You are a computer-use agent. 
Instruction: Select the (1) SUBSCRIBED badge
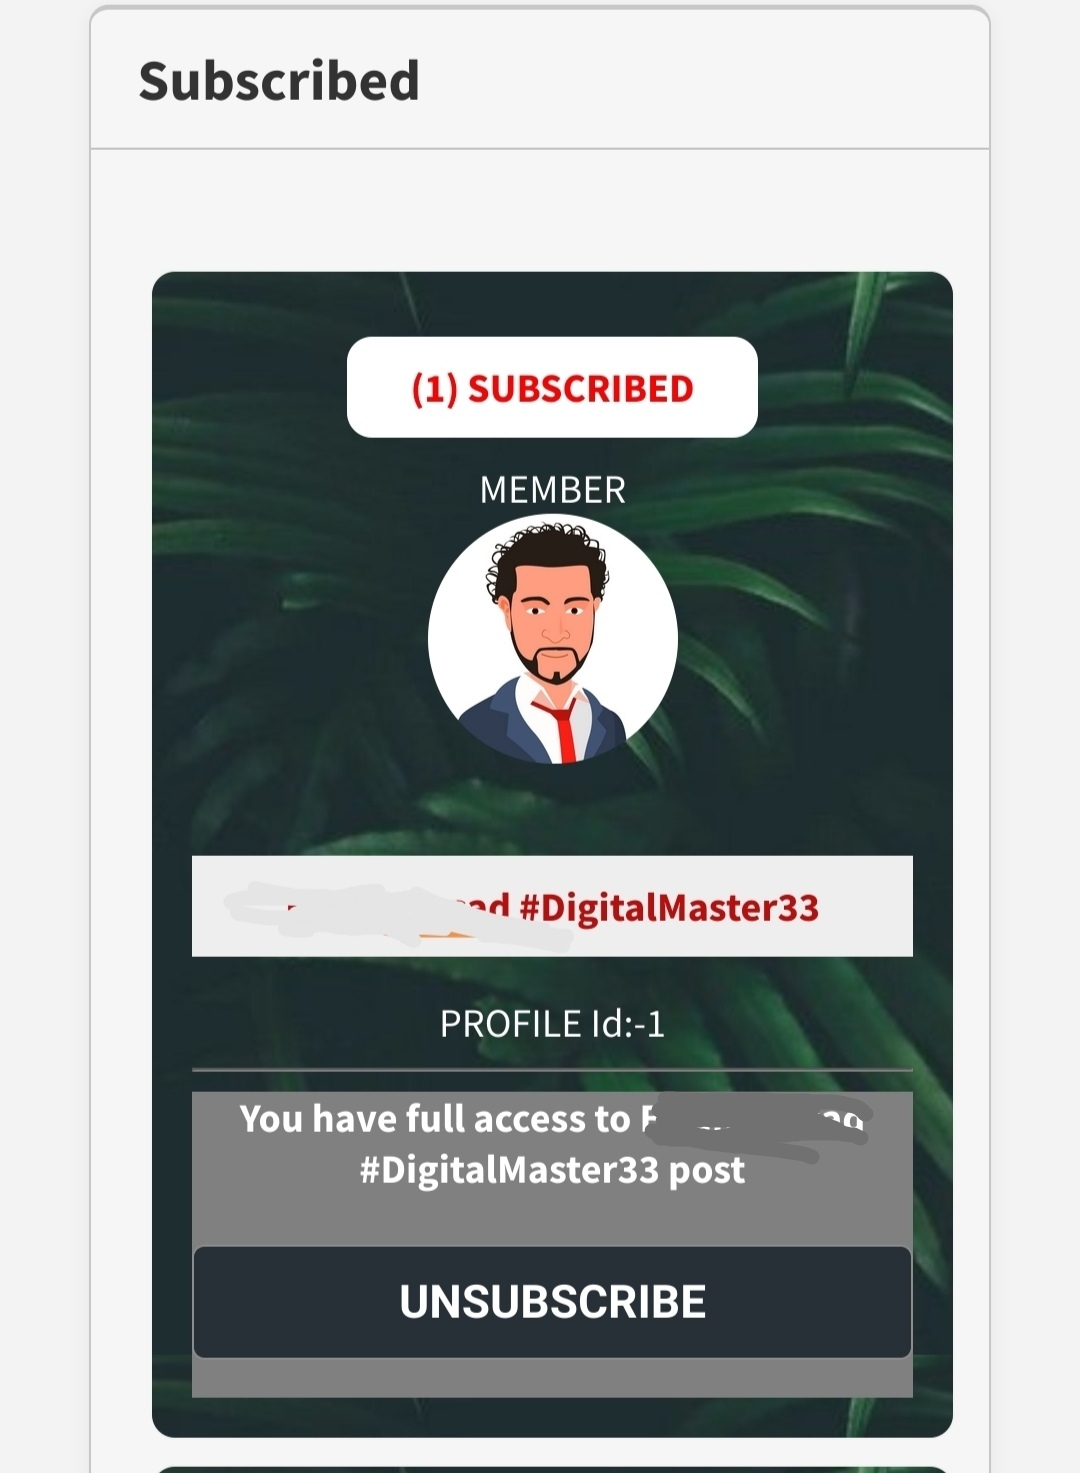tap(552, 387)
